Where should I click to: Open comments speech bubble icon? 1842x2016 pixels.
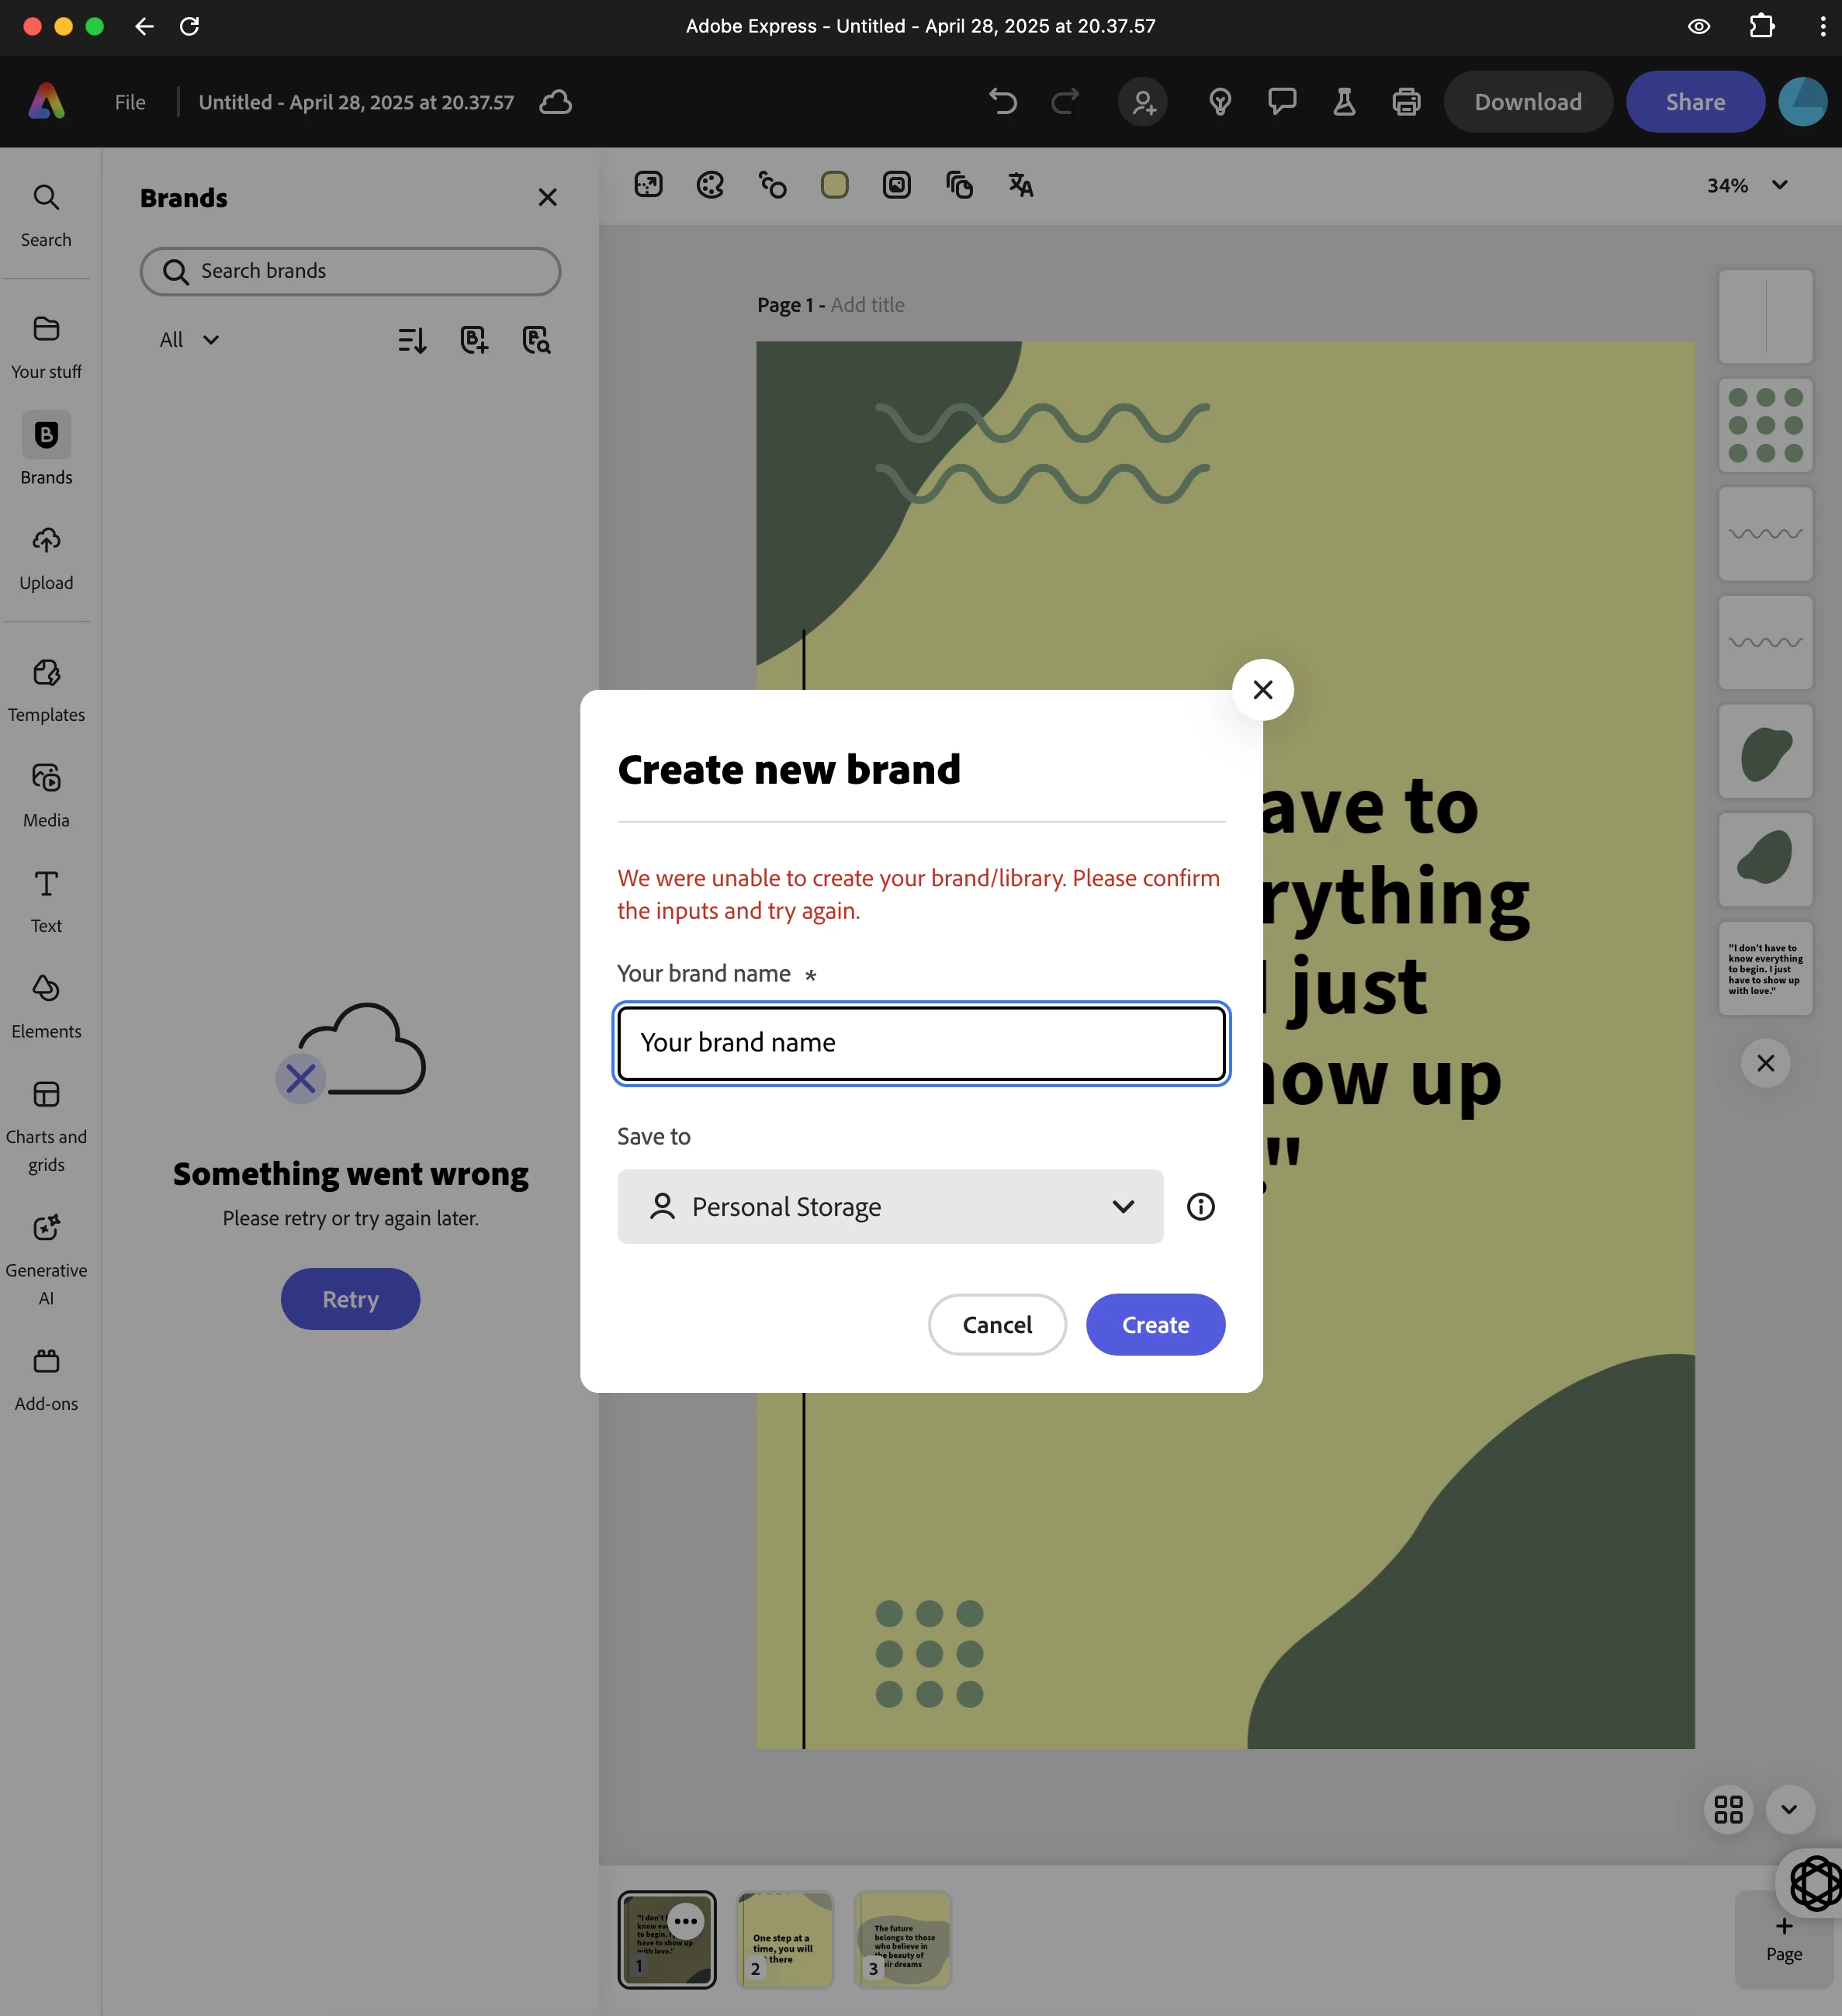(x=1282, y=102)
